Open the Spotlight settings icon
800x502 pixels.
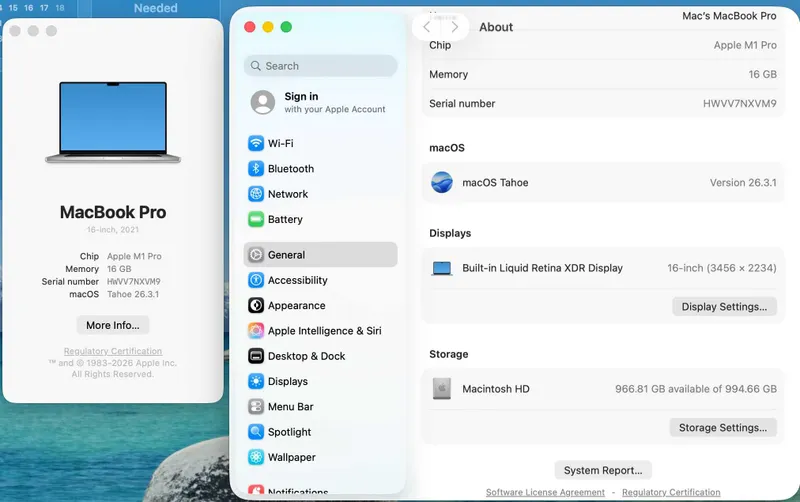(x=256, y=432)
